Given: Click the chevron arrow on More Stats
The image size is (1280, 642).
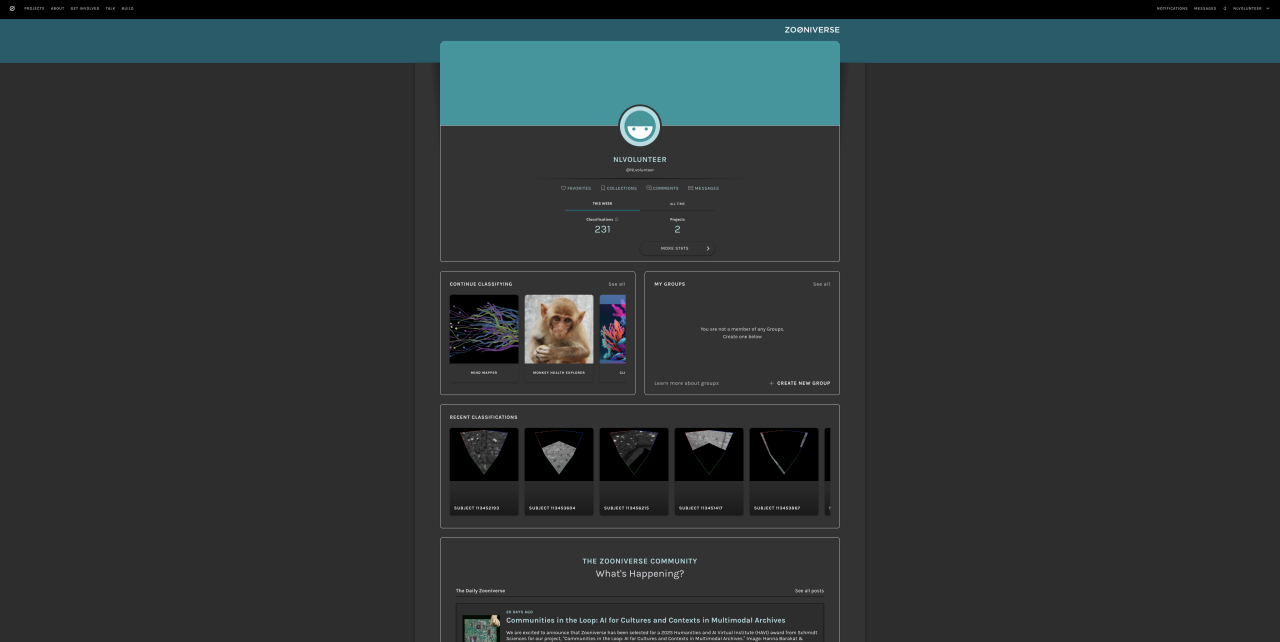Looking at the screenshot, I should 708,248.
